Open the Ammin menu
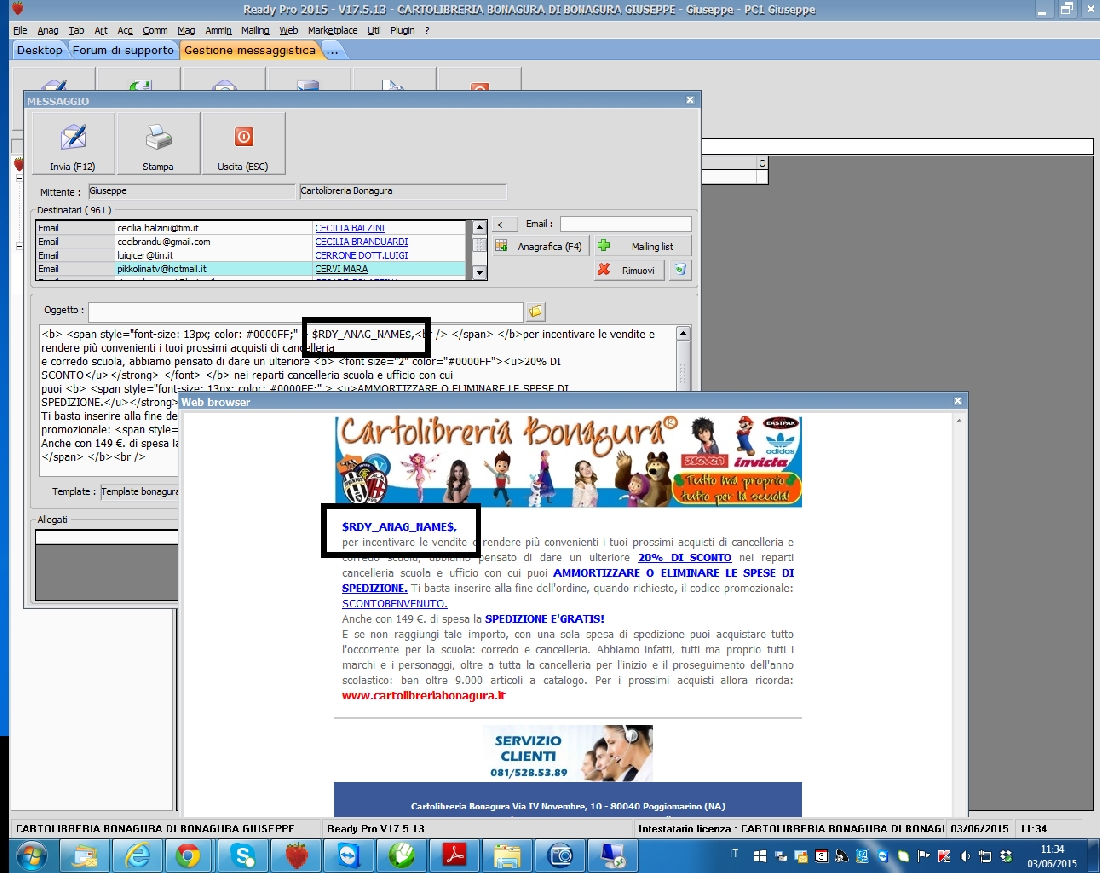Viewport: 1100px width, 873px height. click(x=218, y=31)
